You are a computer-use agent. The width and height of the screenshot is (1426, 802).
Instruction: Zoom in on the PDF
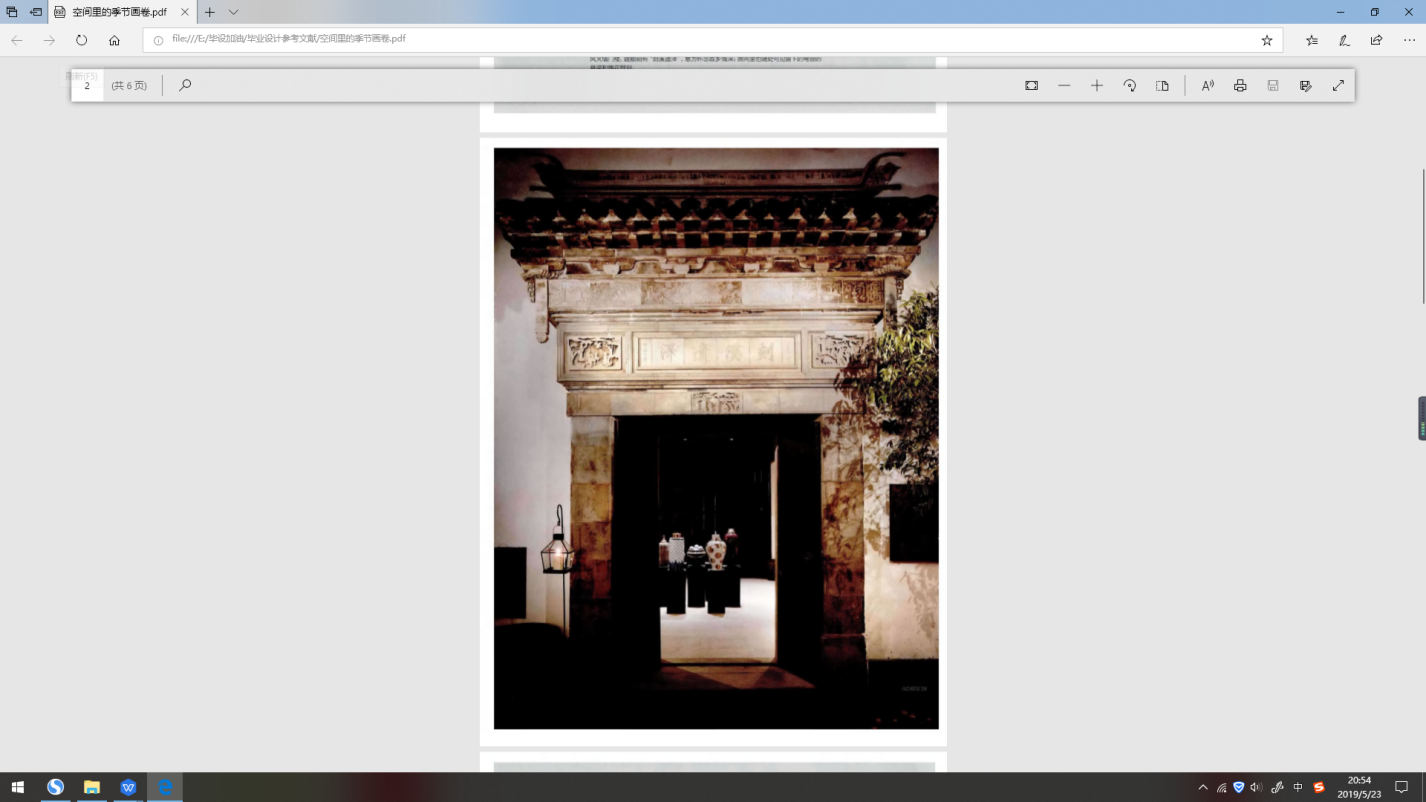tap(1097, 86)
